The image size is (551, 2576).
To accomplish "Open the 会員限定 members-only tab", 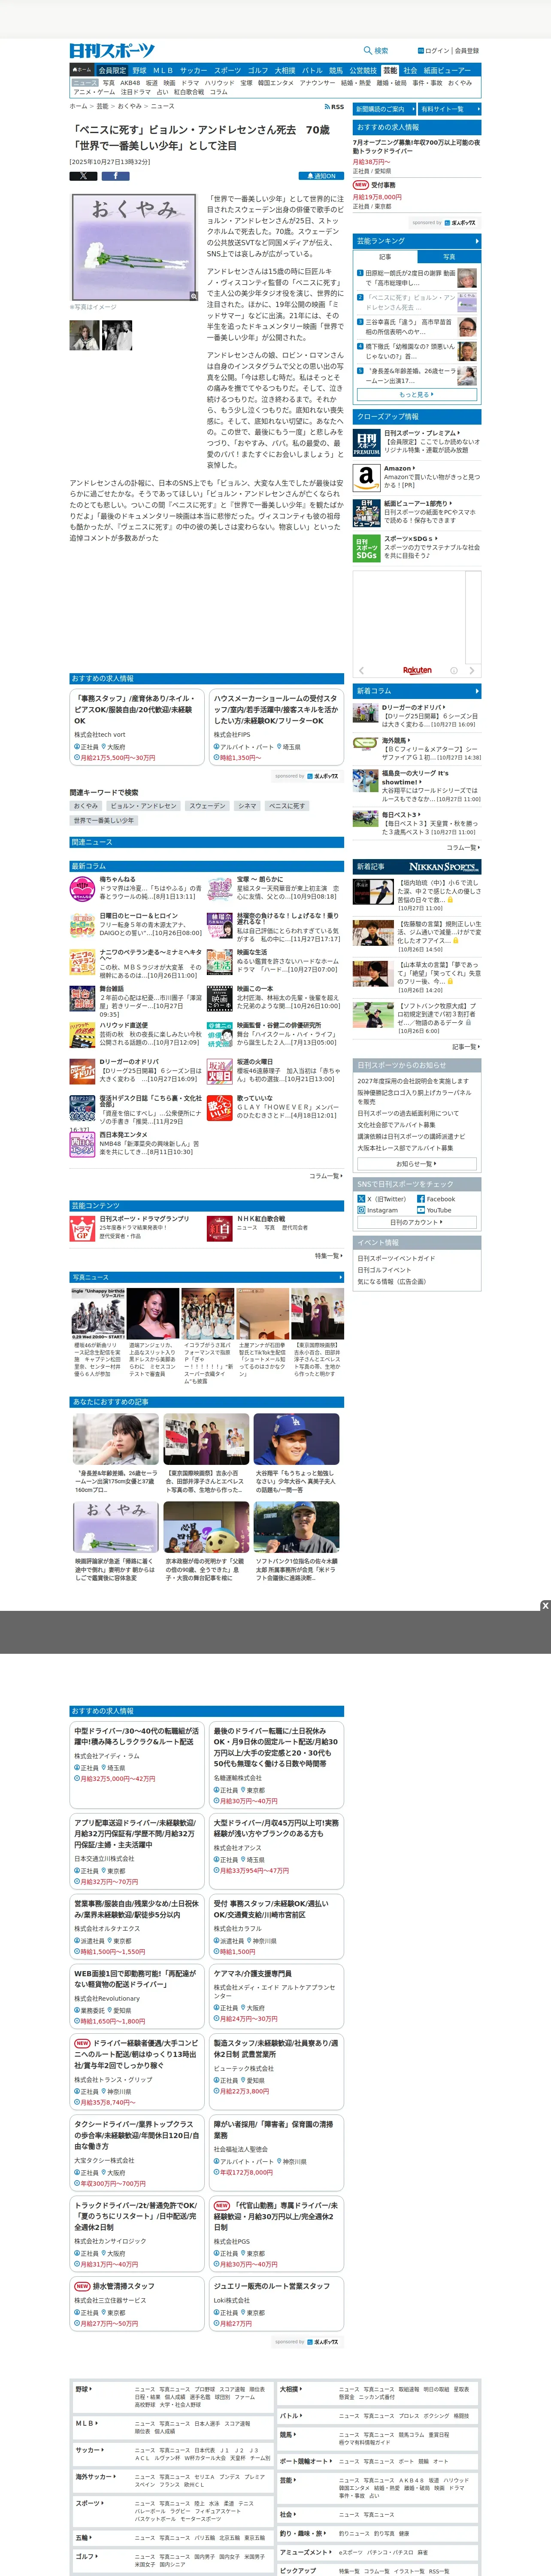I will point(112,71).
